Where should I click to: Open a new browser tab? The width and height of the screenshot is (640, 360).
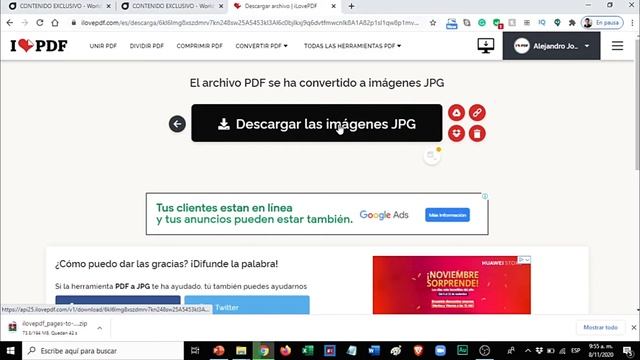(x=351, y=6)
